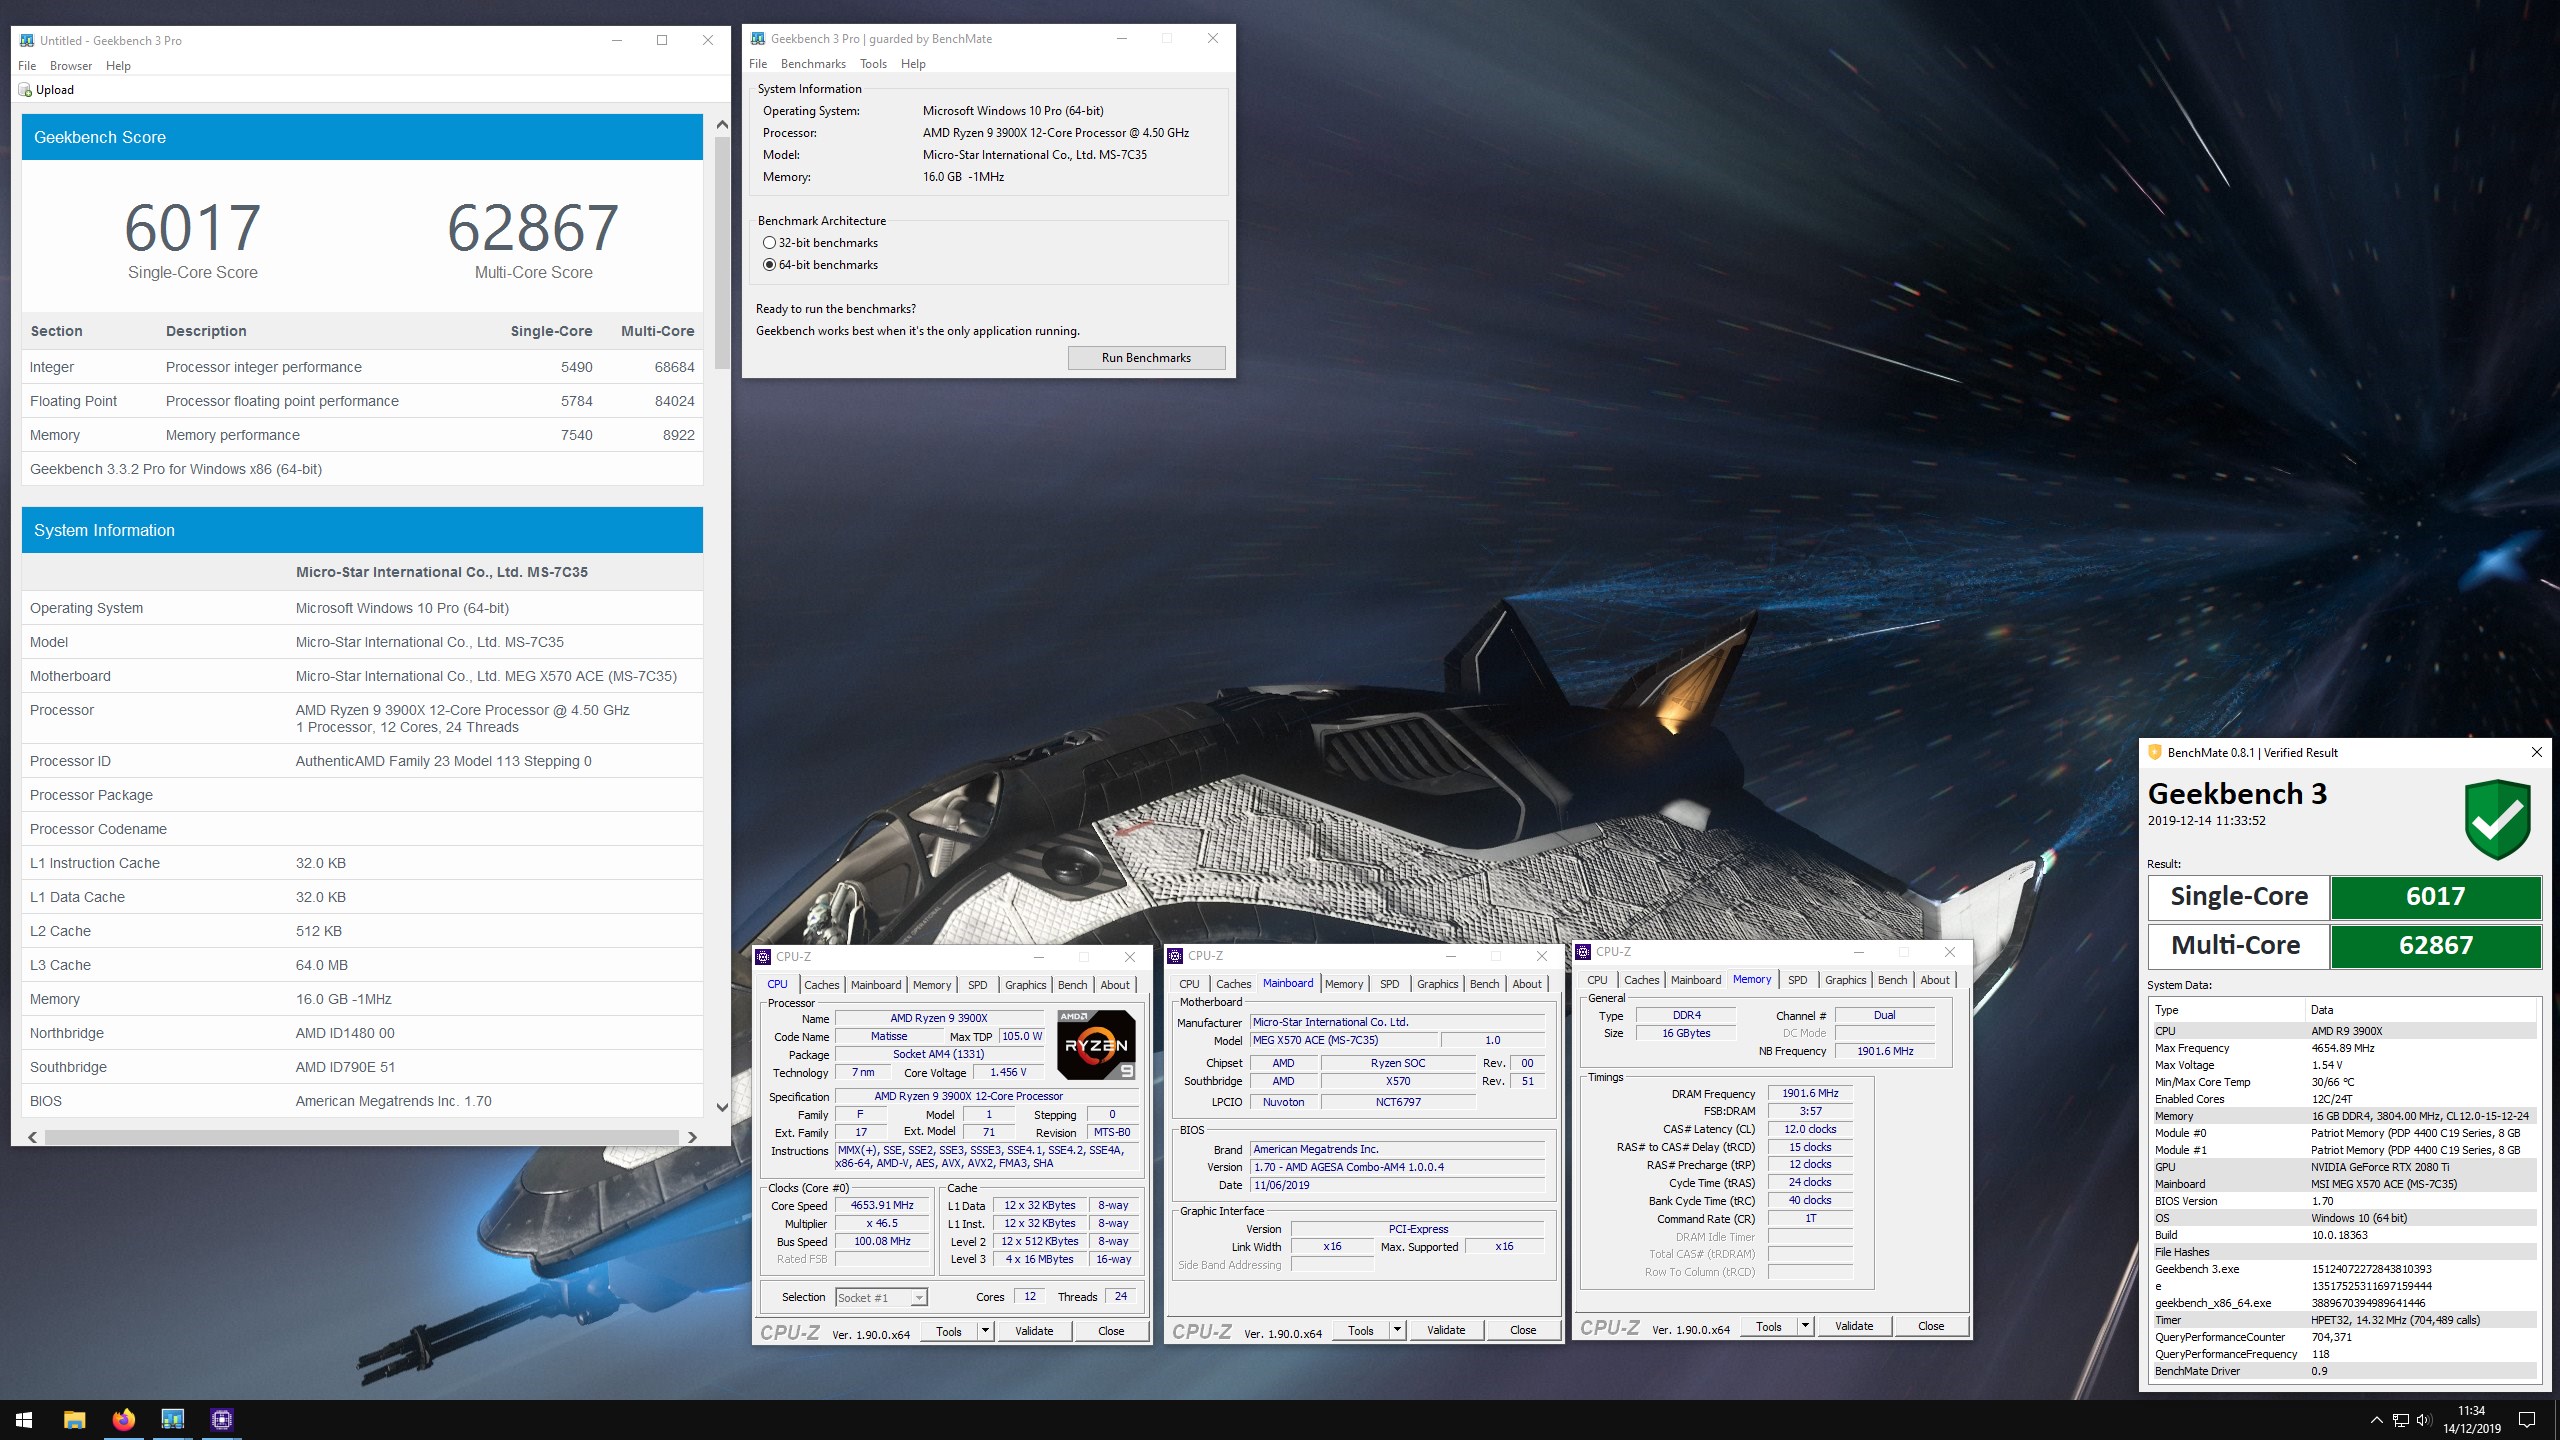This screenshot has height=1440, width=2560.
Task: Click vertical scrollbar thumb in Geekbench results
Action: pos(722,255)
